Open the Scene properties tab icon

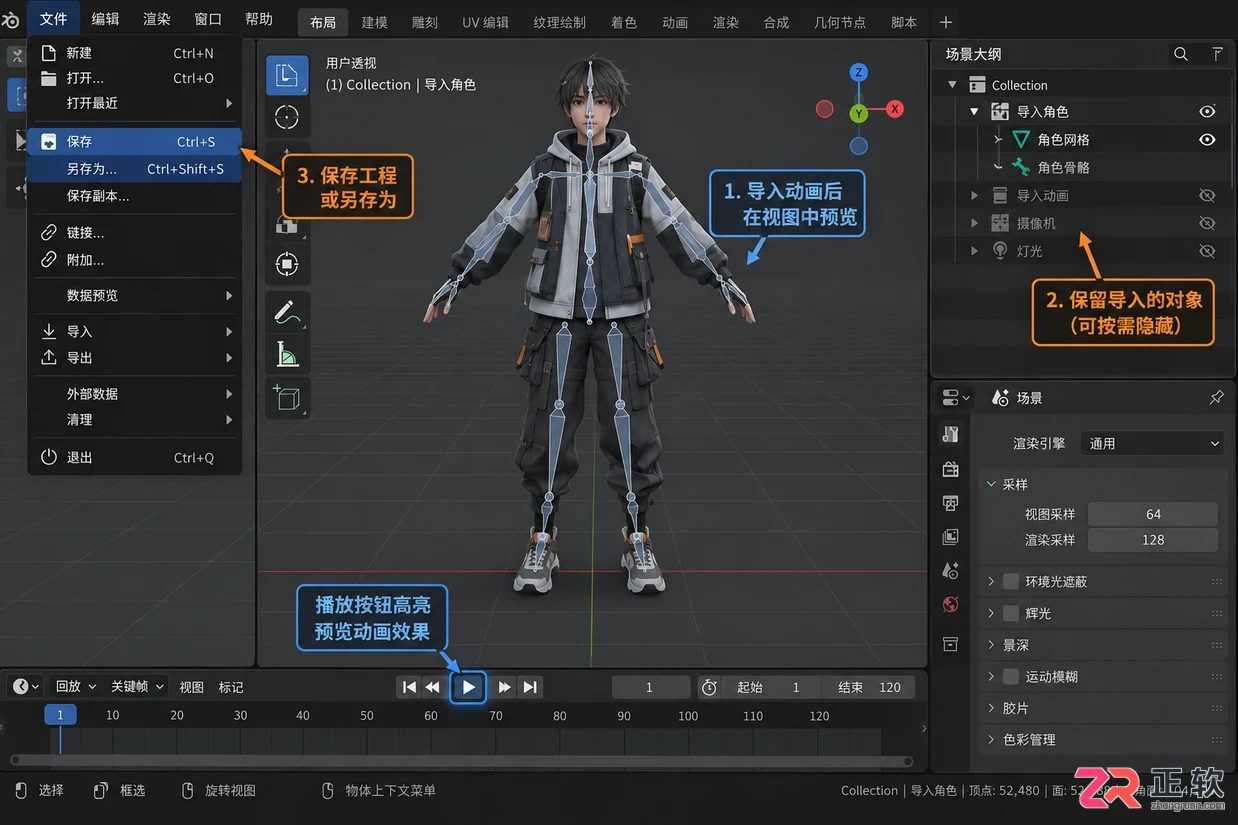tap(951, 571)
